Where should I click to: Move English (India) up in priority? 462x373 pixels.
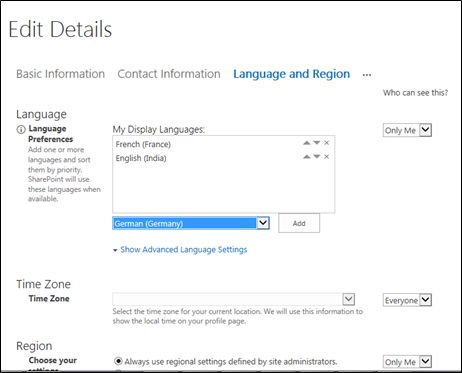(307, 157)
